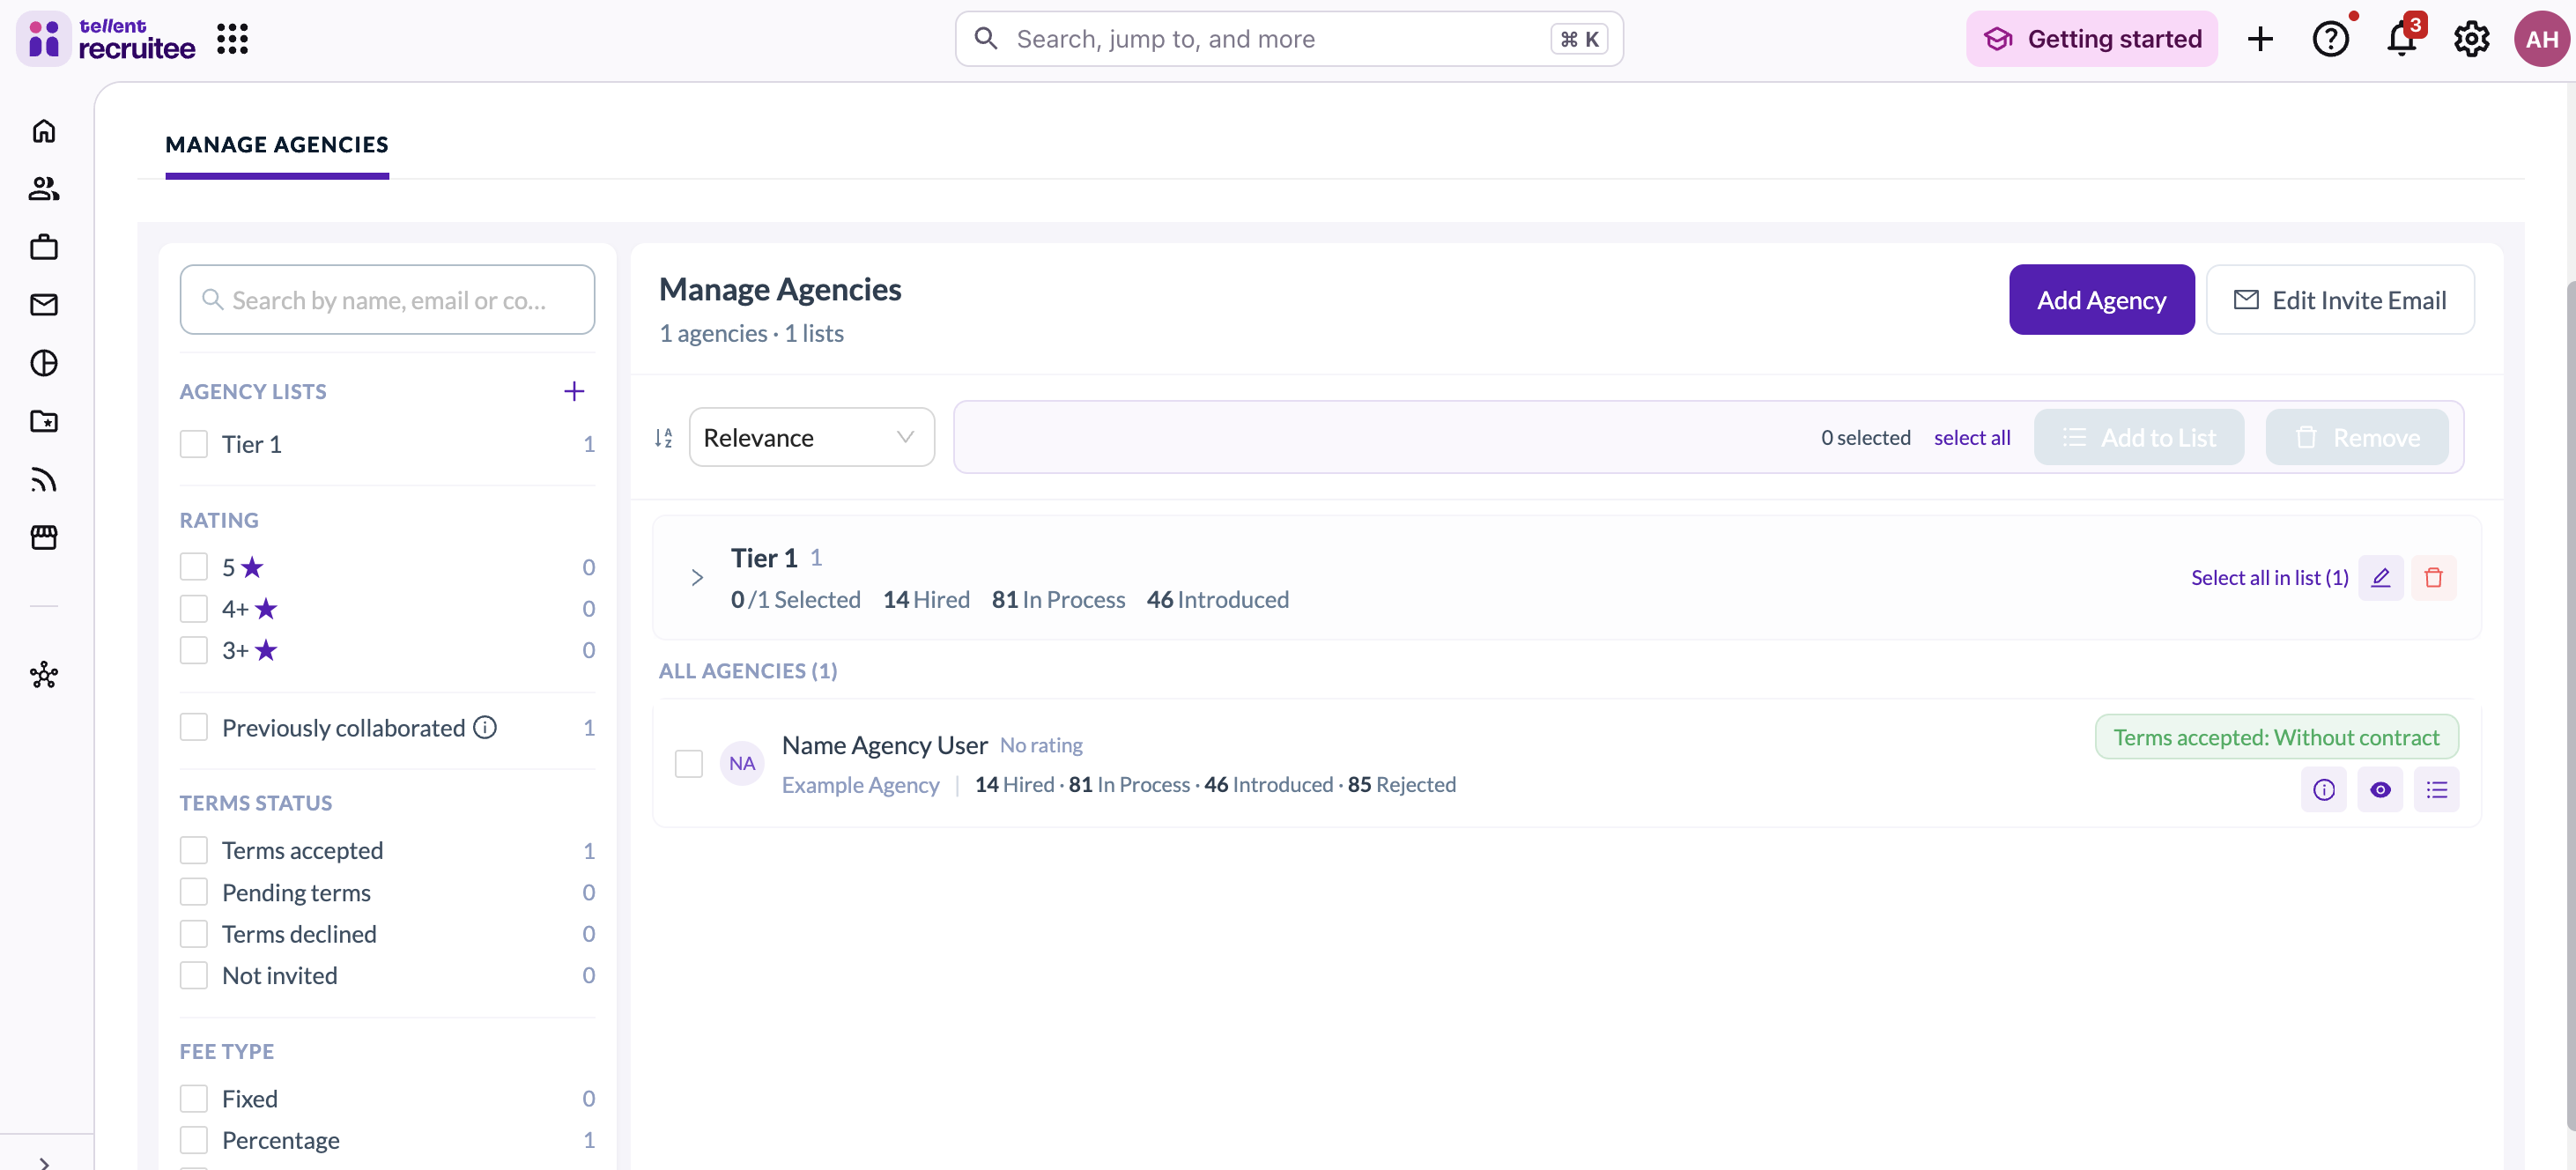Screen dimensions: 2576x1170
Task: Open the Home icon in sidebar
Action: click(x=44, y=131)
